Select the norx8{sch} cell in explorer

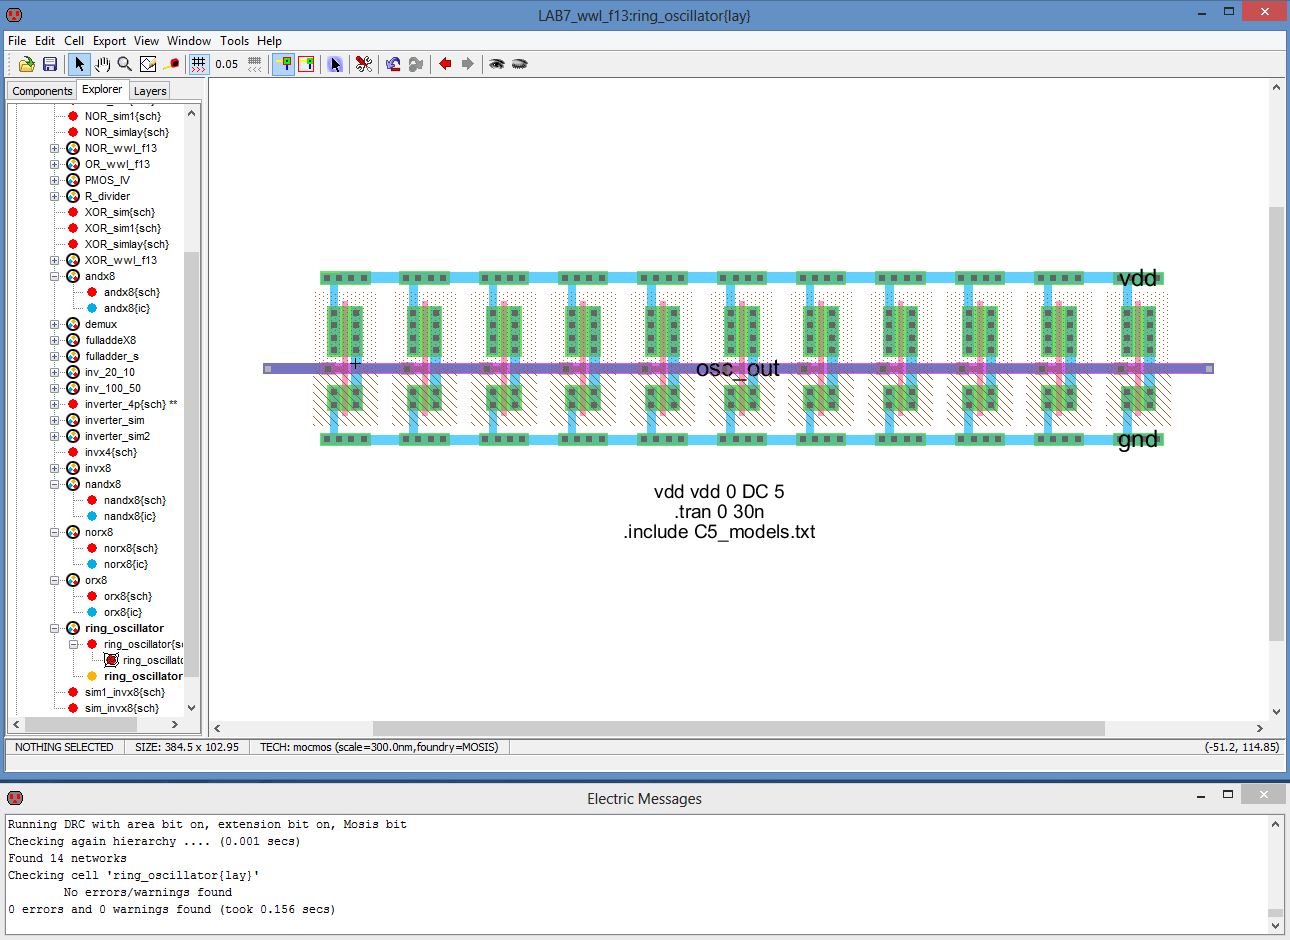pyautogui.click(x=130, y=548)
